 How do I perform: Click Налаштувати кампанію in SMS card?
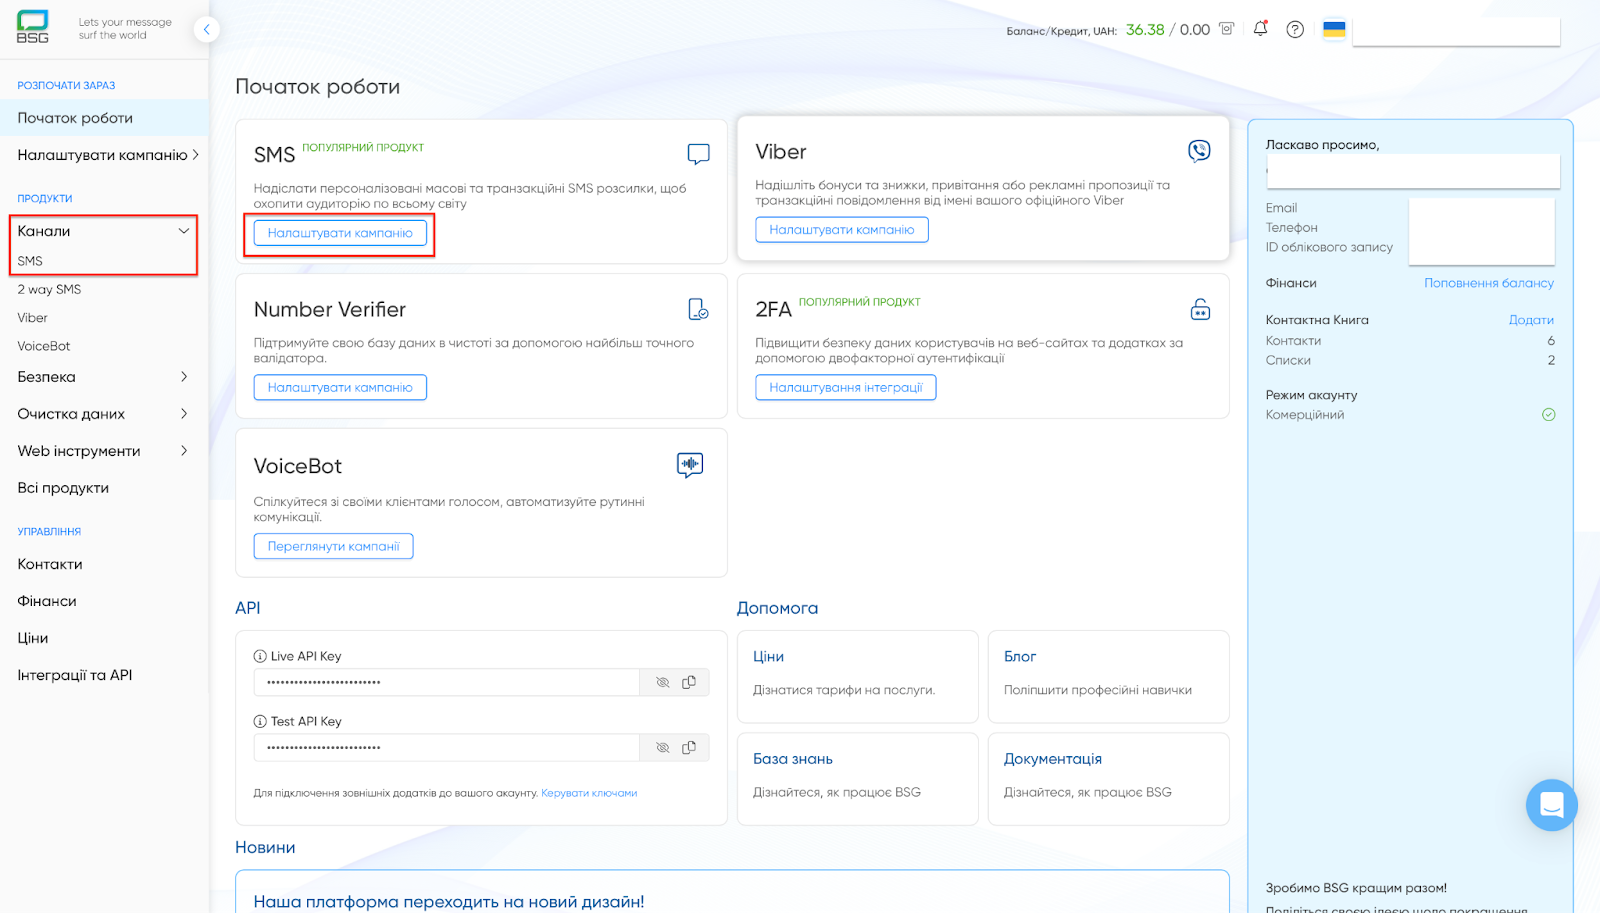(340, 233)
